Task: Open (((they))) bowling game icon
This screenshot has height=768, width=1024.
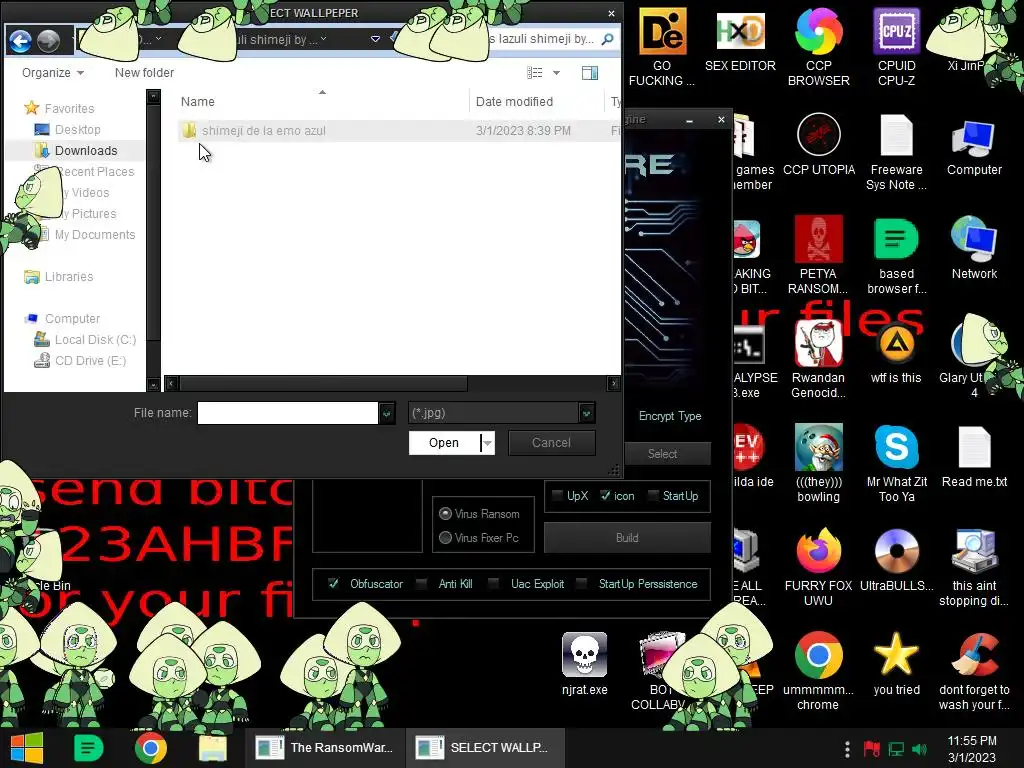Action: [818, 464]
